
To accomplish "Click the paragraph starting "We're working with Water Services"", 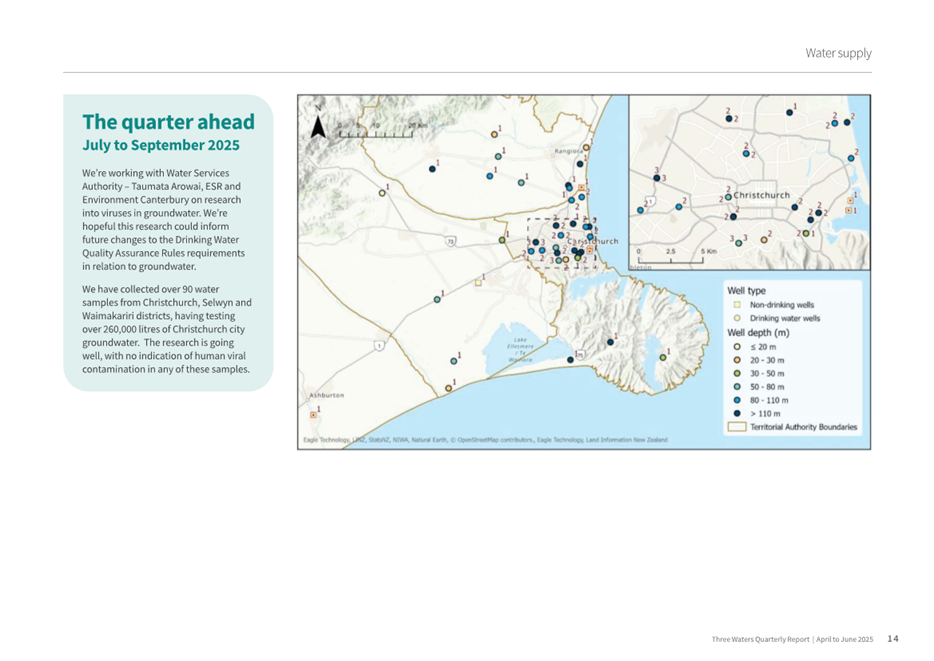I will pyautogui.click(x=163, y=220).
